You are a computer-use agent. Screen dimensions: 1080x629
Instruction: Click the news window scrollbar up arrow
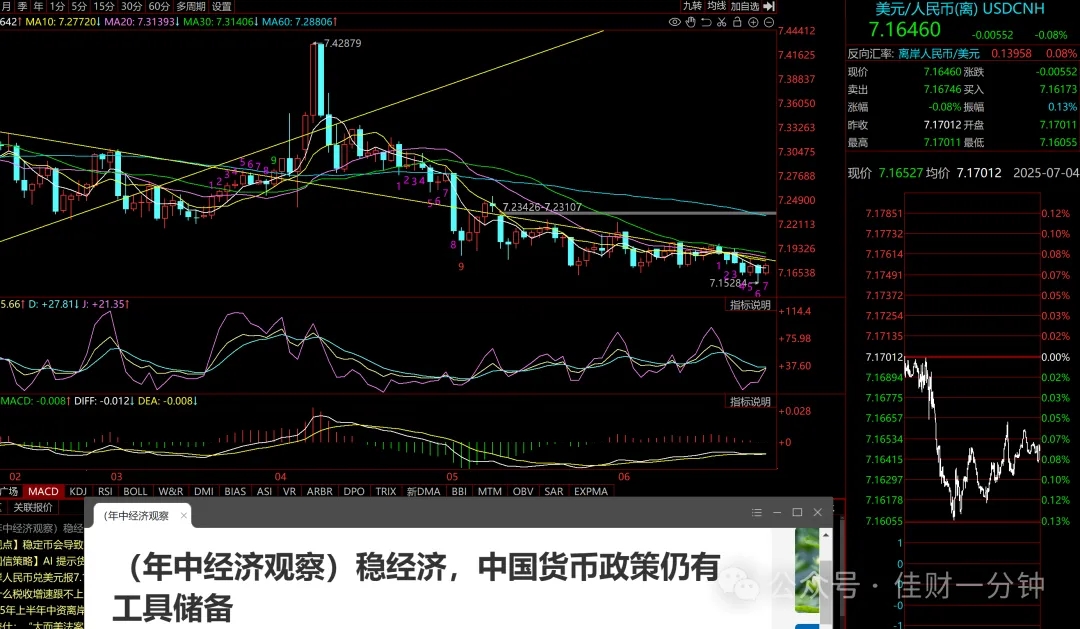[826, 535]
